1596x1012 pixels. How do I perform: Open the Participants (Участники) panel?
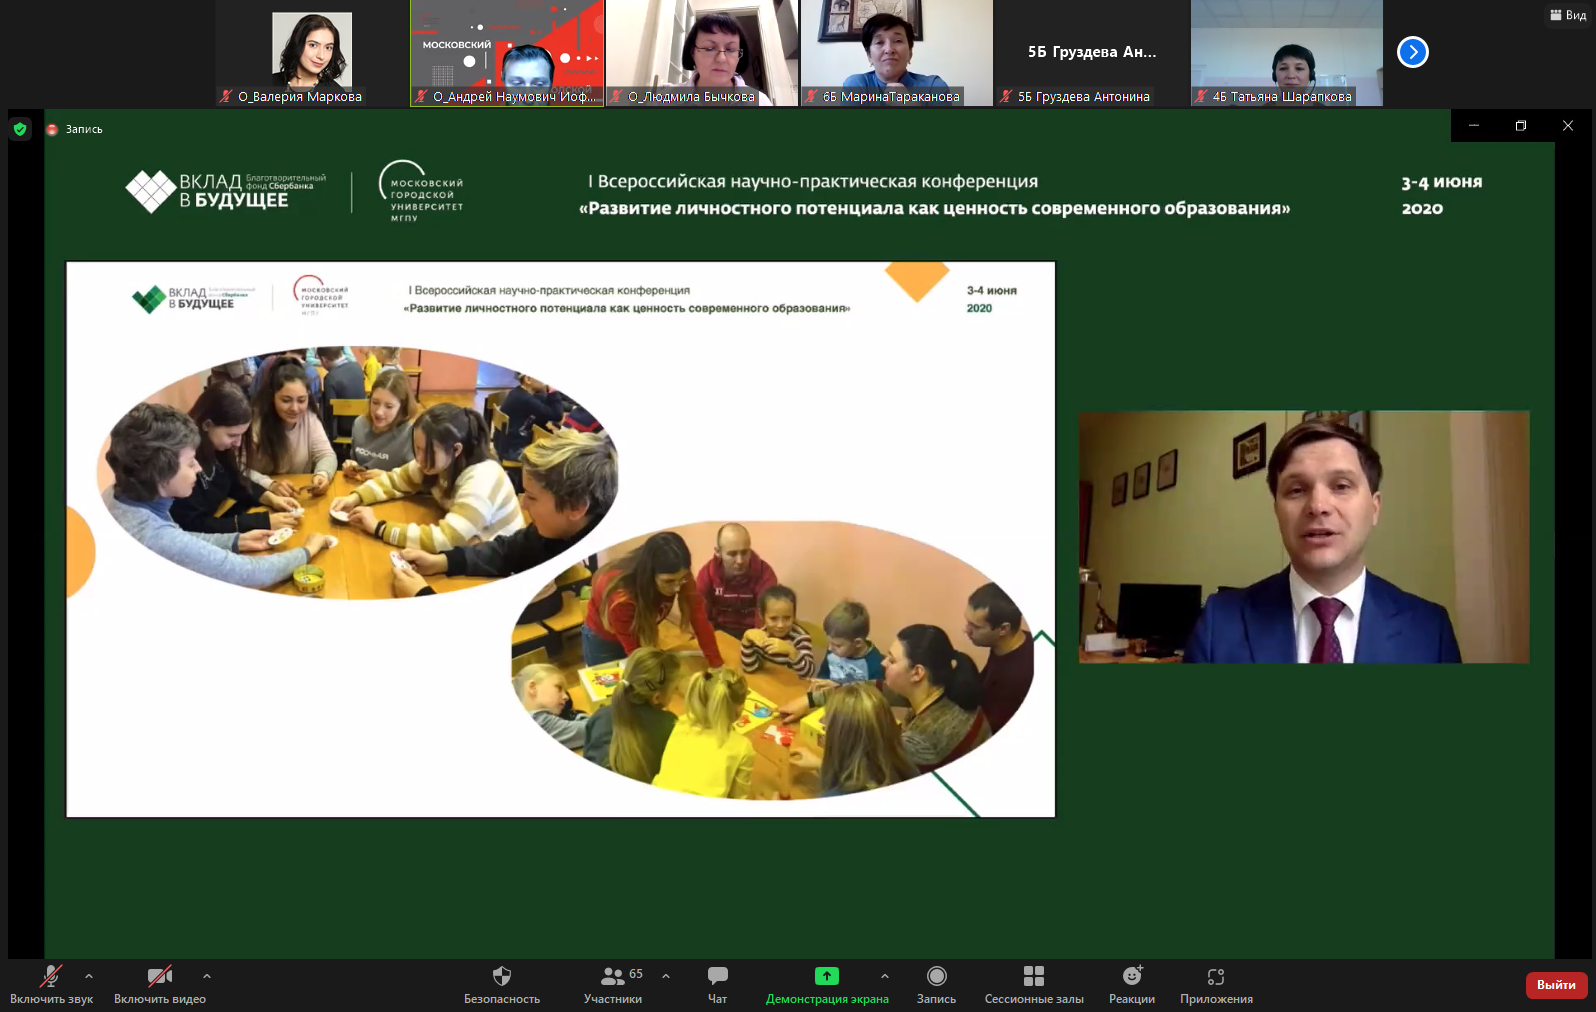click(613, 977)
